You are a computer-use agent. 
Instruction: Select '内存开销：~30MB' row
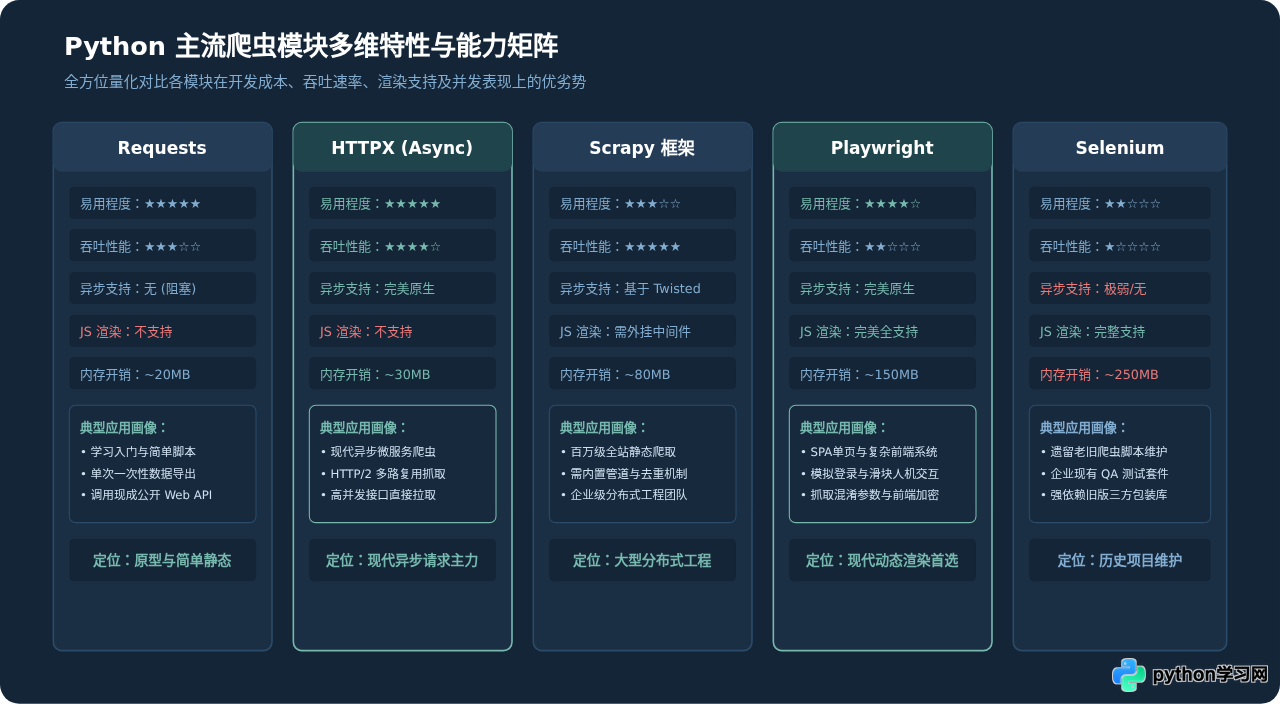click(402, 375)
